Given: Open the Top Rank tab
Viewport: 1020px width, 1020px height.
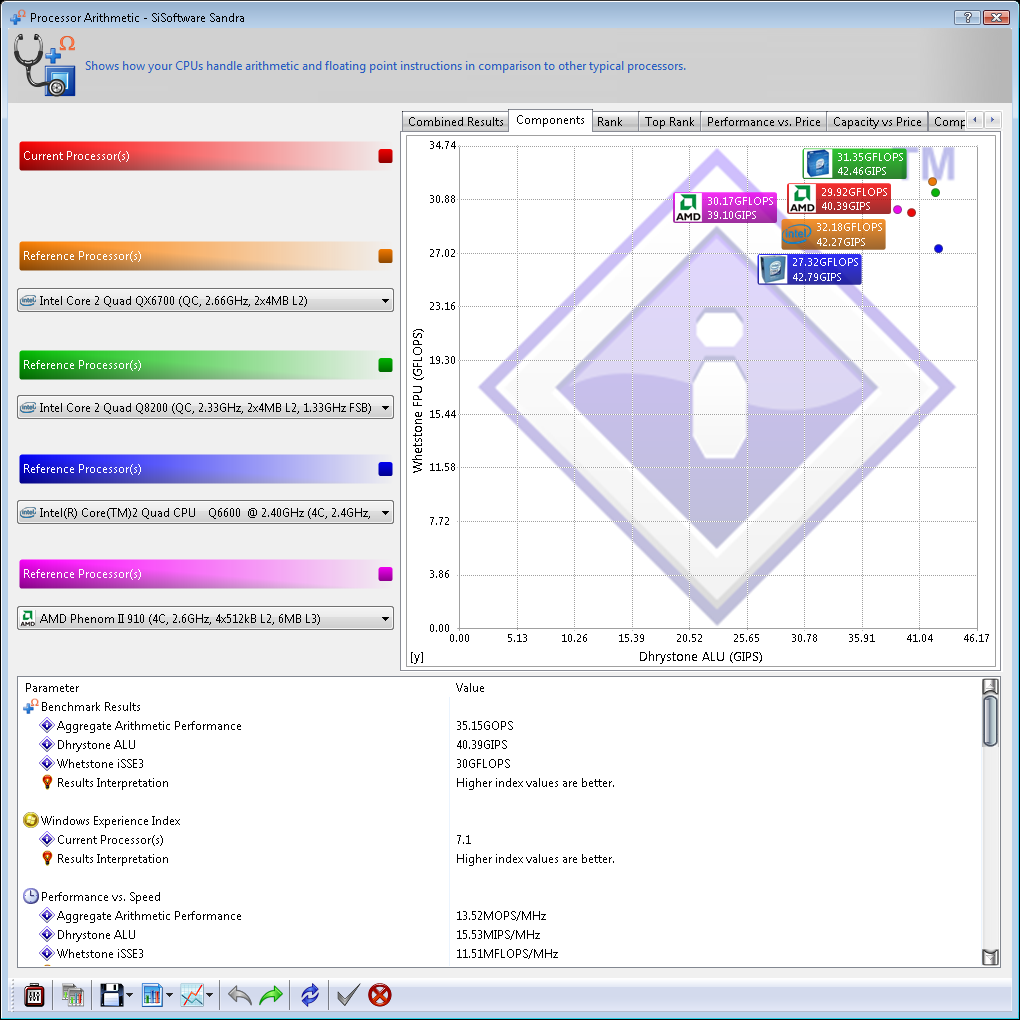Looking at the screenshot, I should pyautogui.click(x=669, y=122).
